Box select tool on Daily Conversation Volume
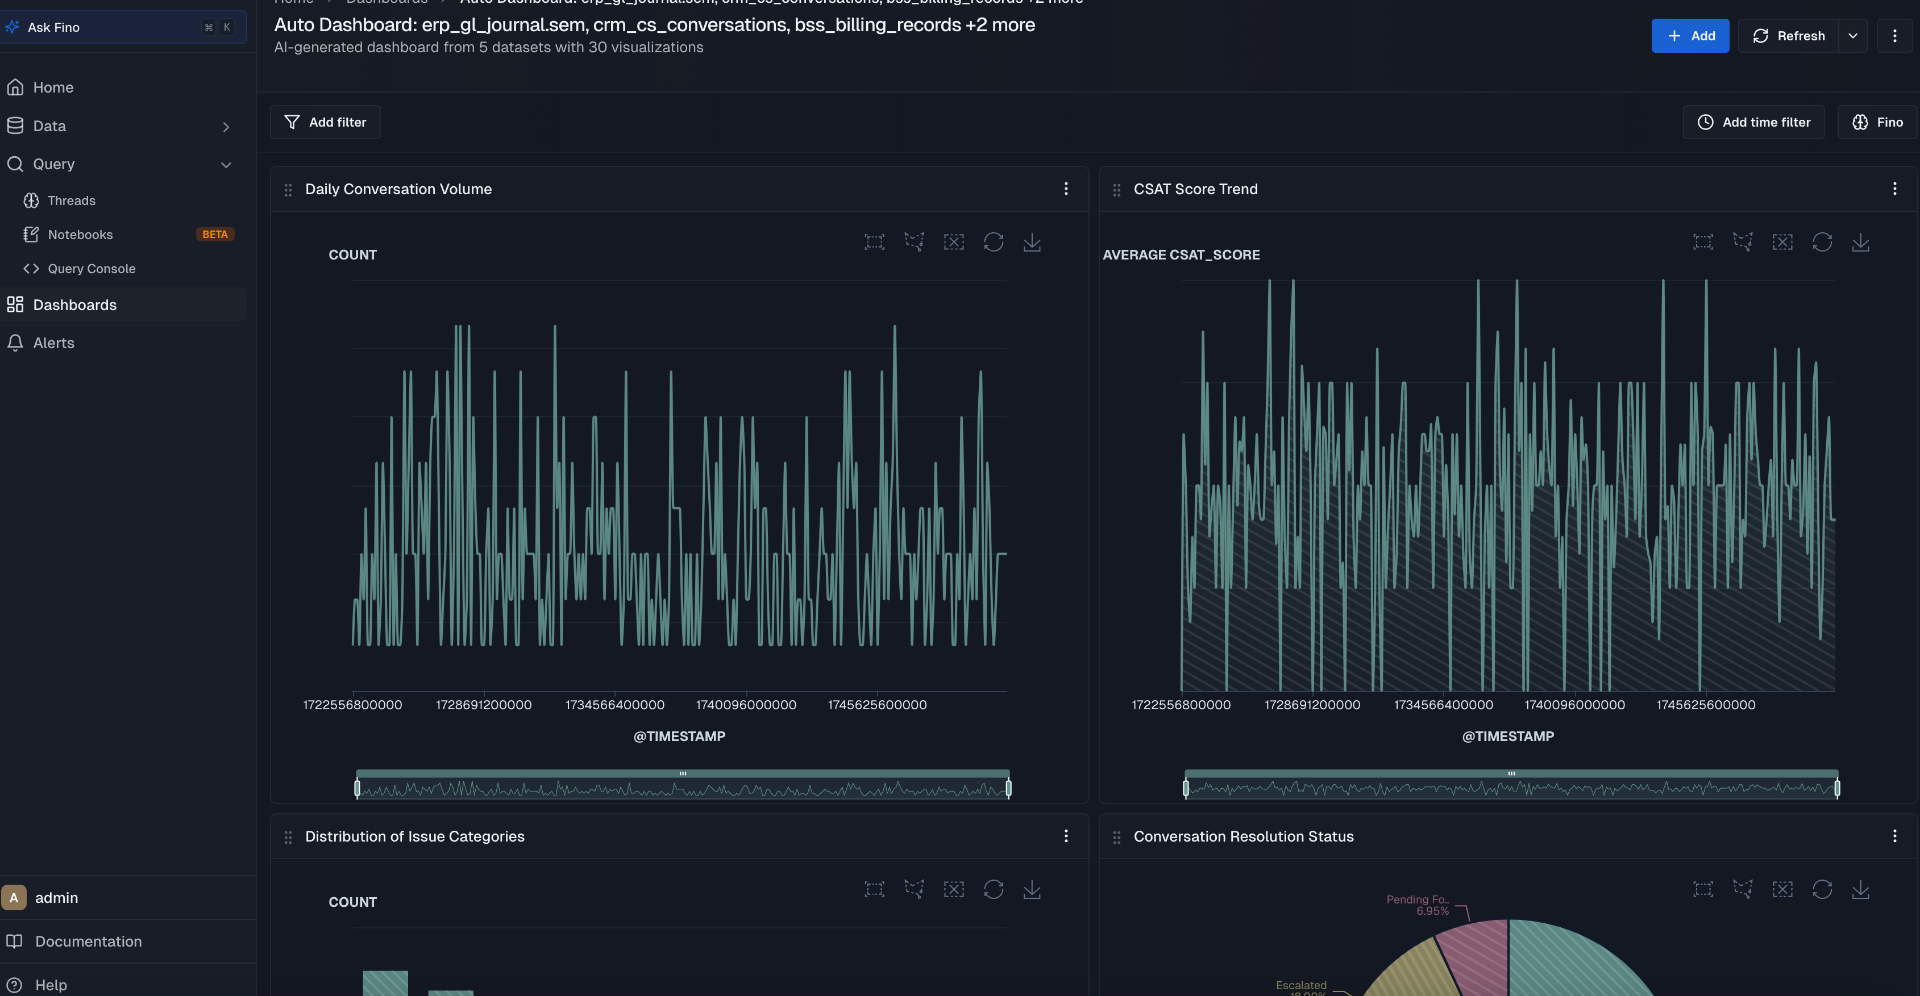 [875, 242]
